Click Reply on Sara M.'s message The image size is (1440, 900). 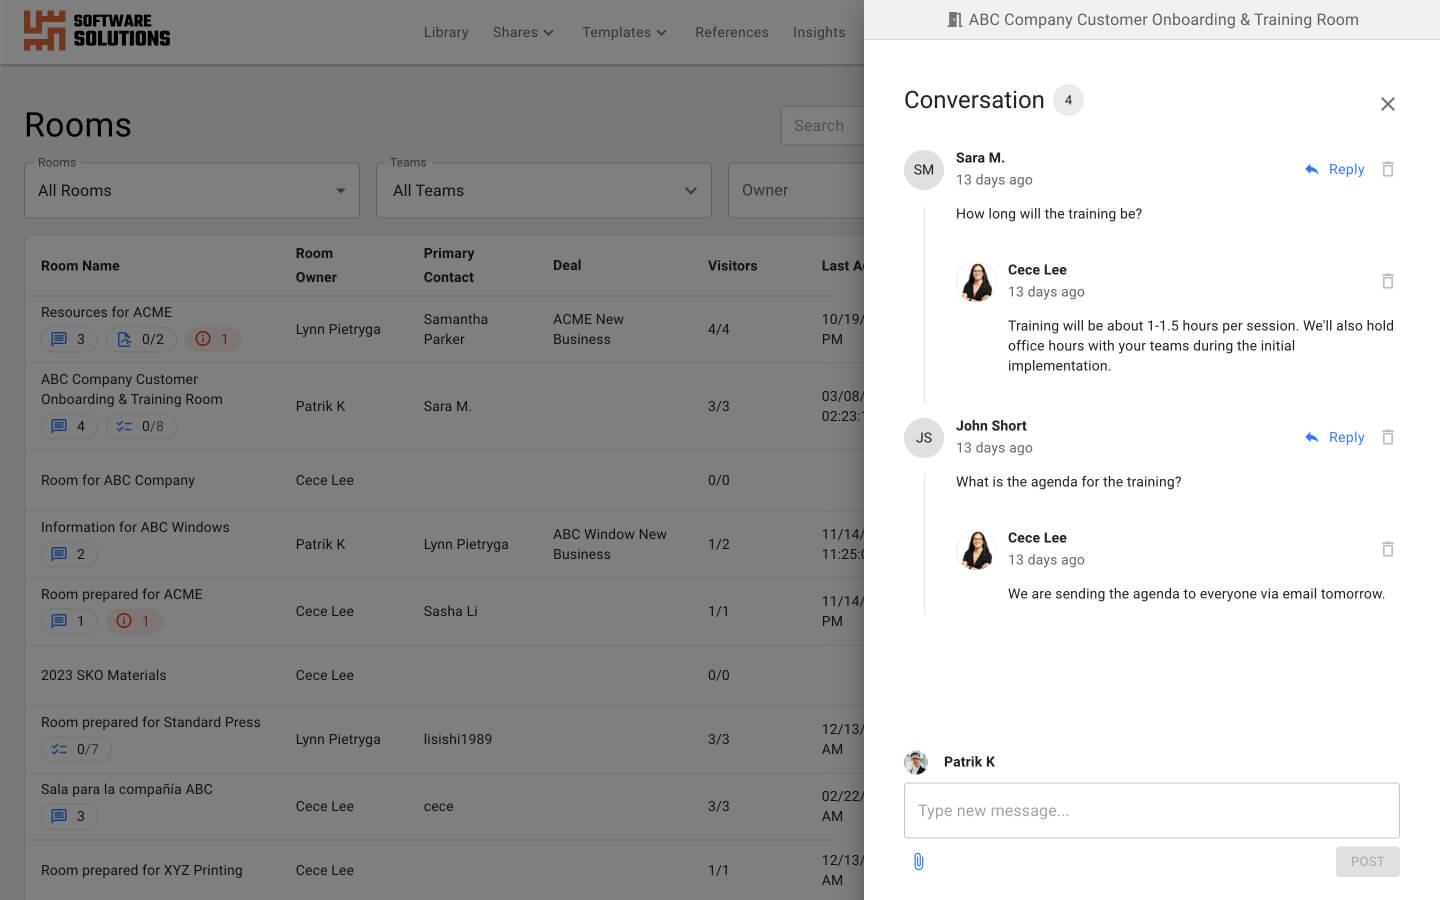(1345, 169)
